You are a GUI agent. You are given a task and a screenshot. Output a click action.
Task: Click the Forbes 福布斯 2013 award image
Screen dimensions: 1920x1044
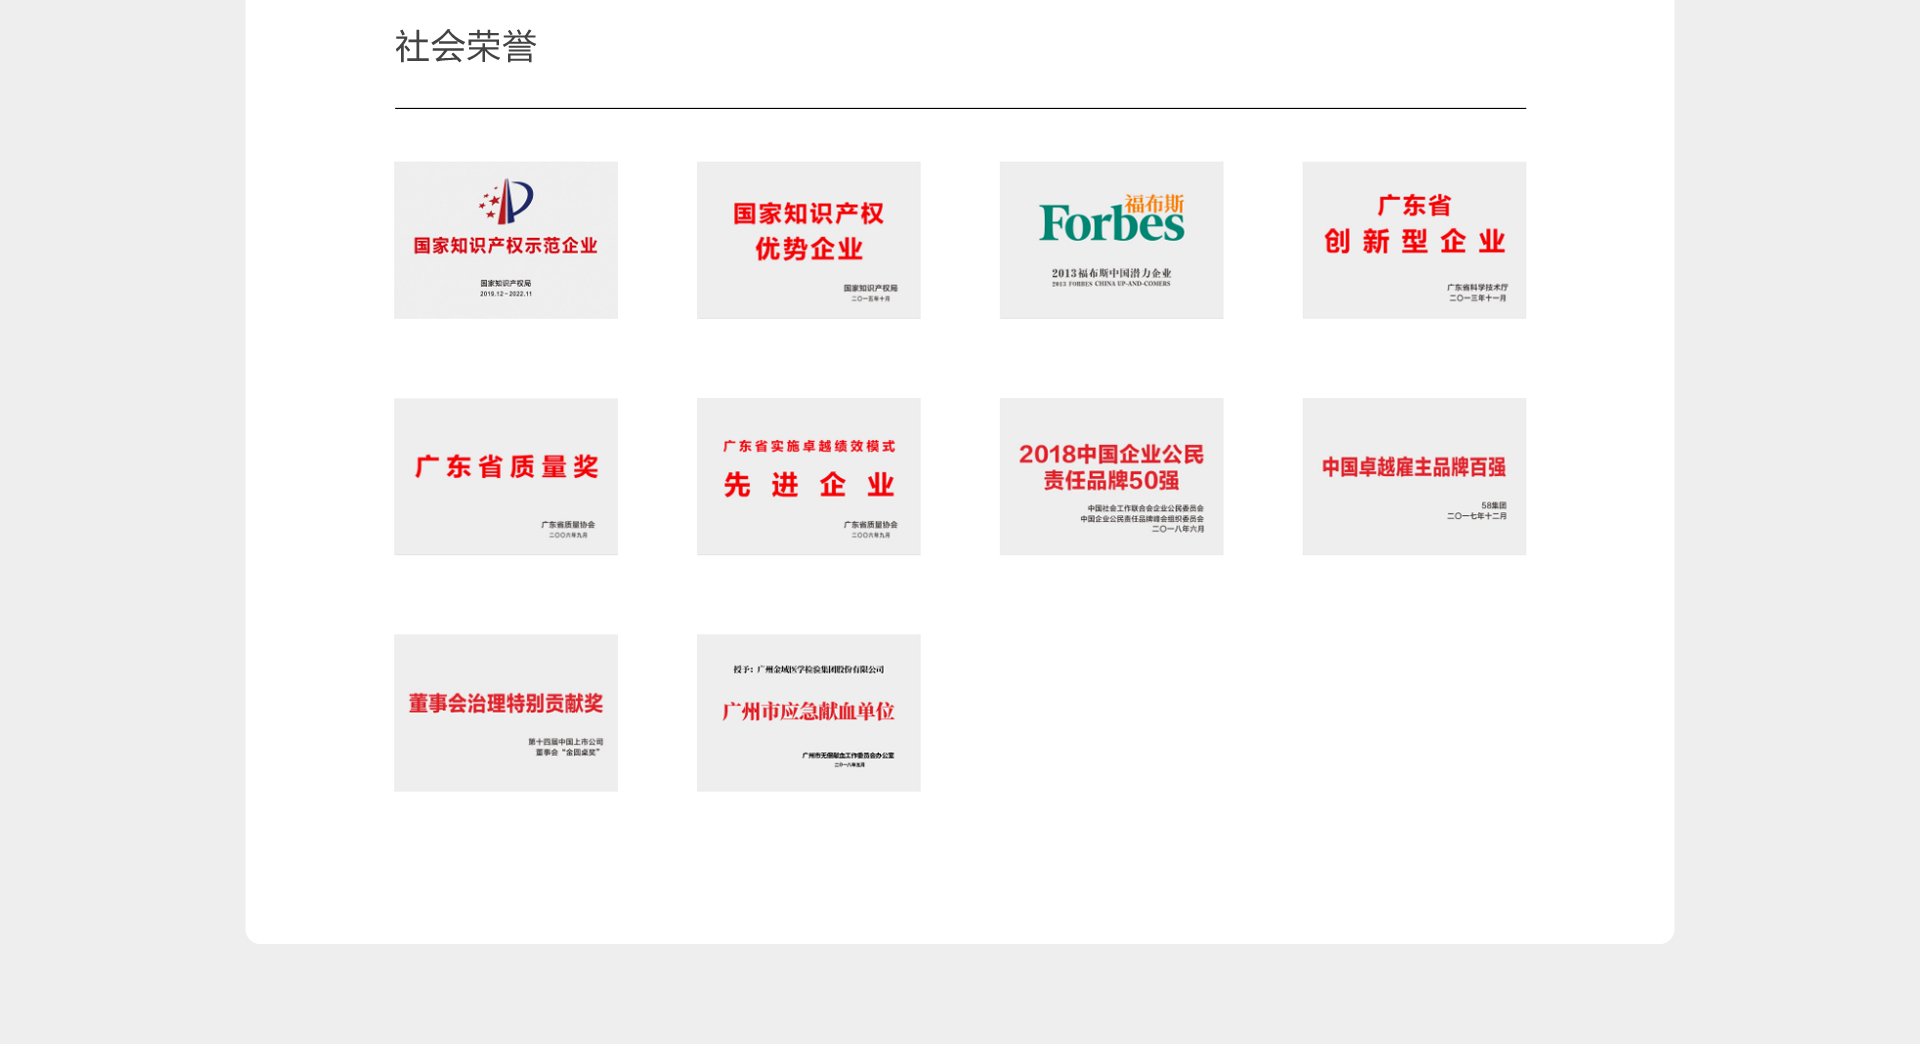pos(1112,240)
